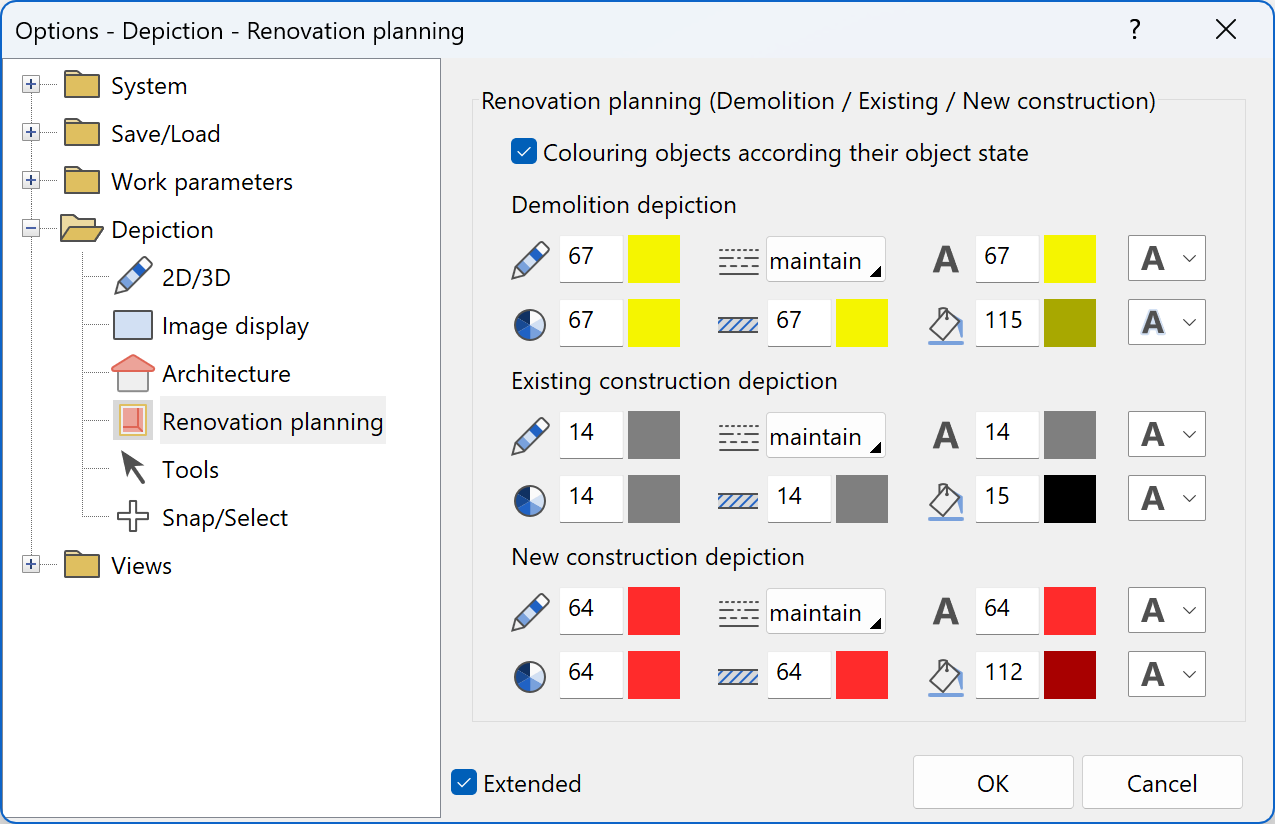The image size is (1275, 824).
Task: Click the half-circle surface icon in Demolition depiction
Action: pos(529,322)
